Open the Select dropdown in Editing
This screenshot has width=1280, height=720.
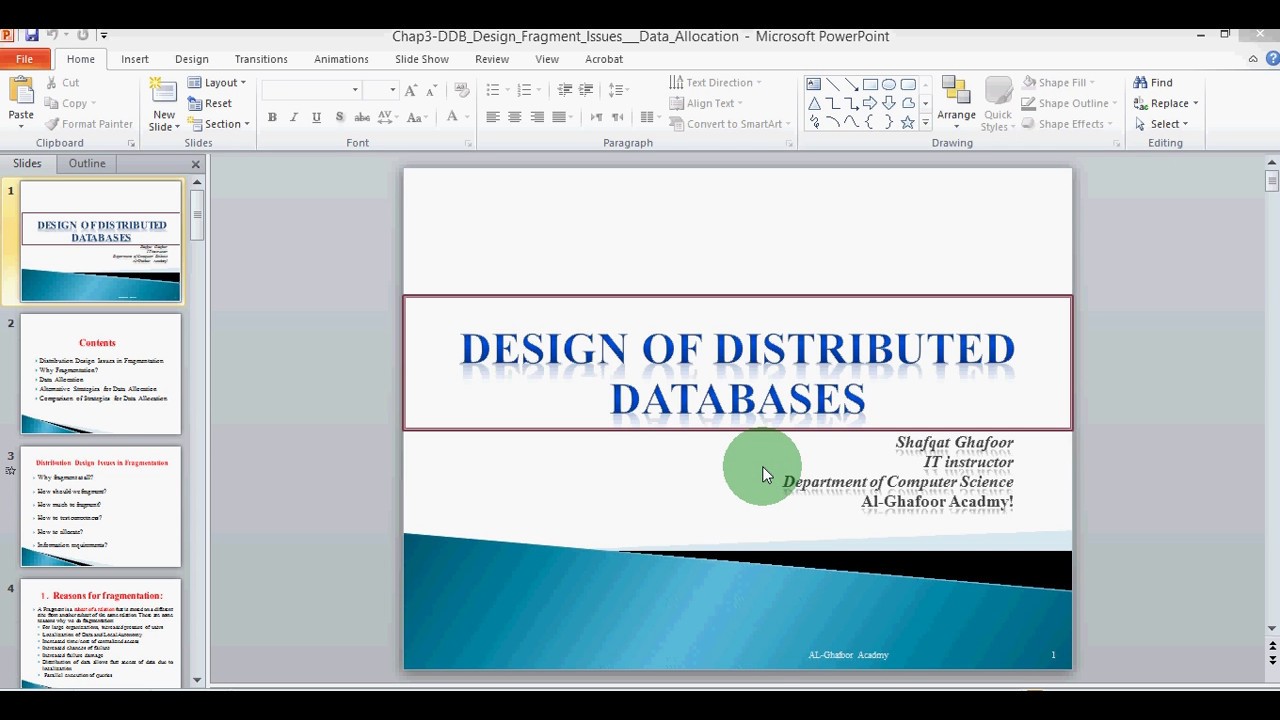(x=1162, y=124)
